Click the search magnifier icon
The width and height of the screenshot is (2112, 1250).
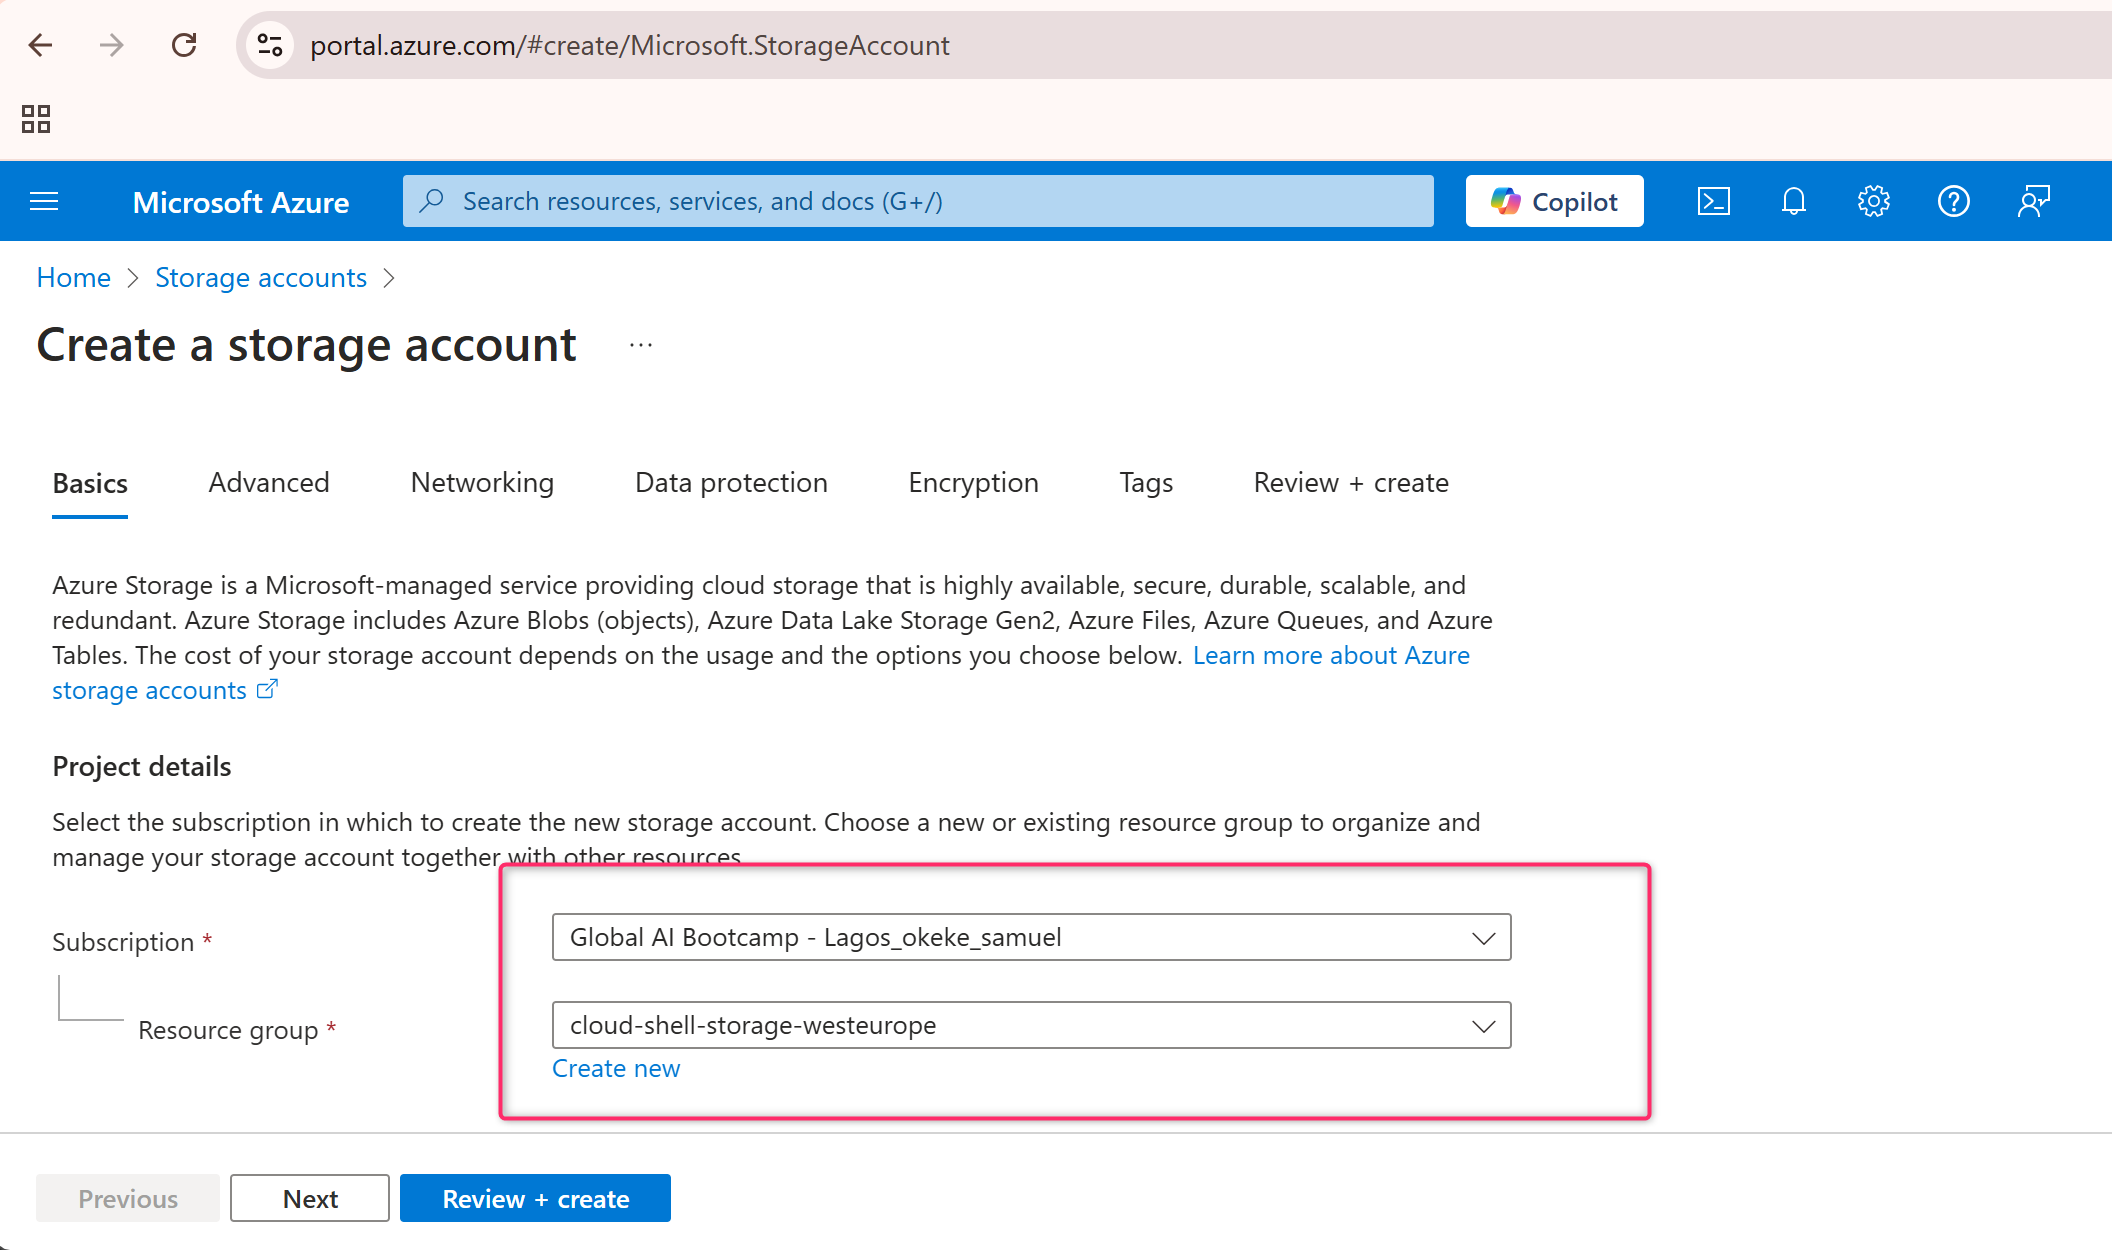click(432, 201)
